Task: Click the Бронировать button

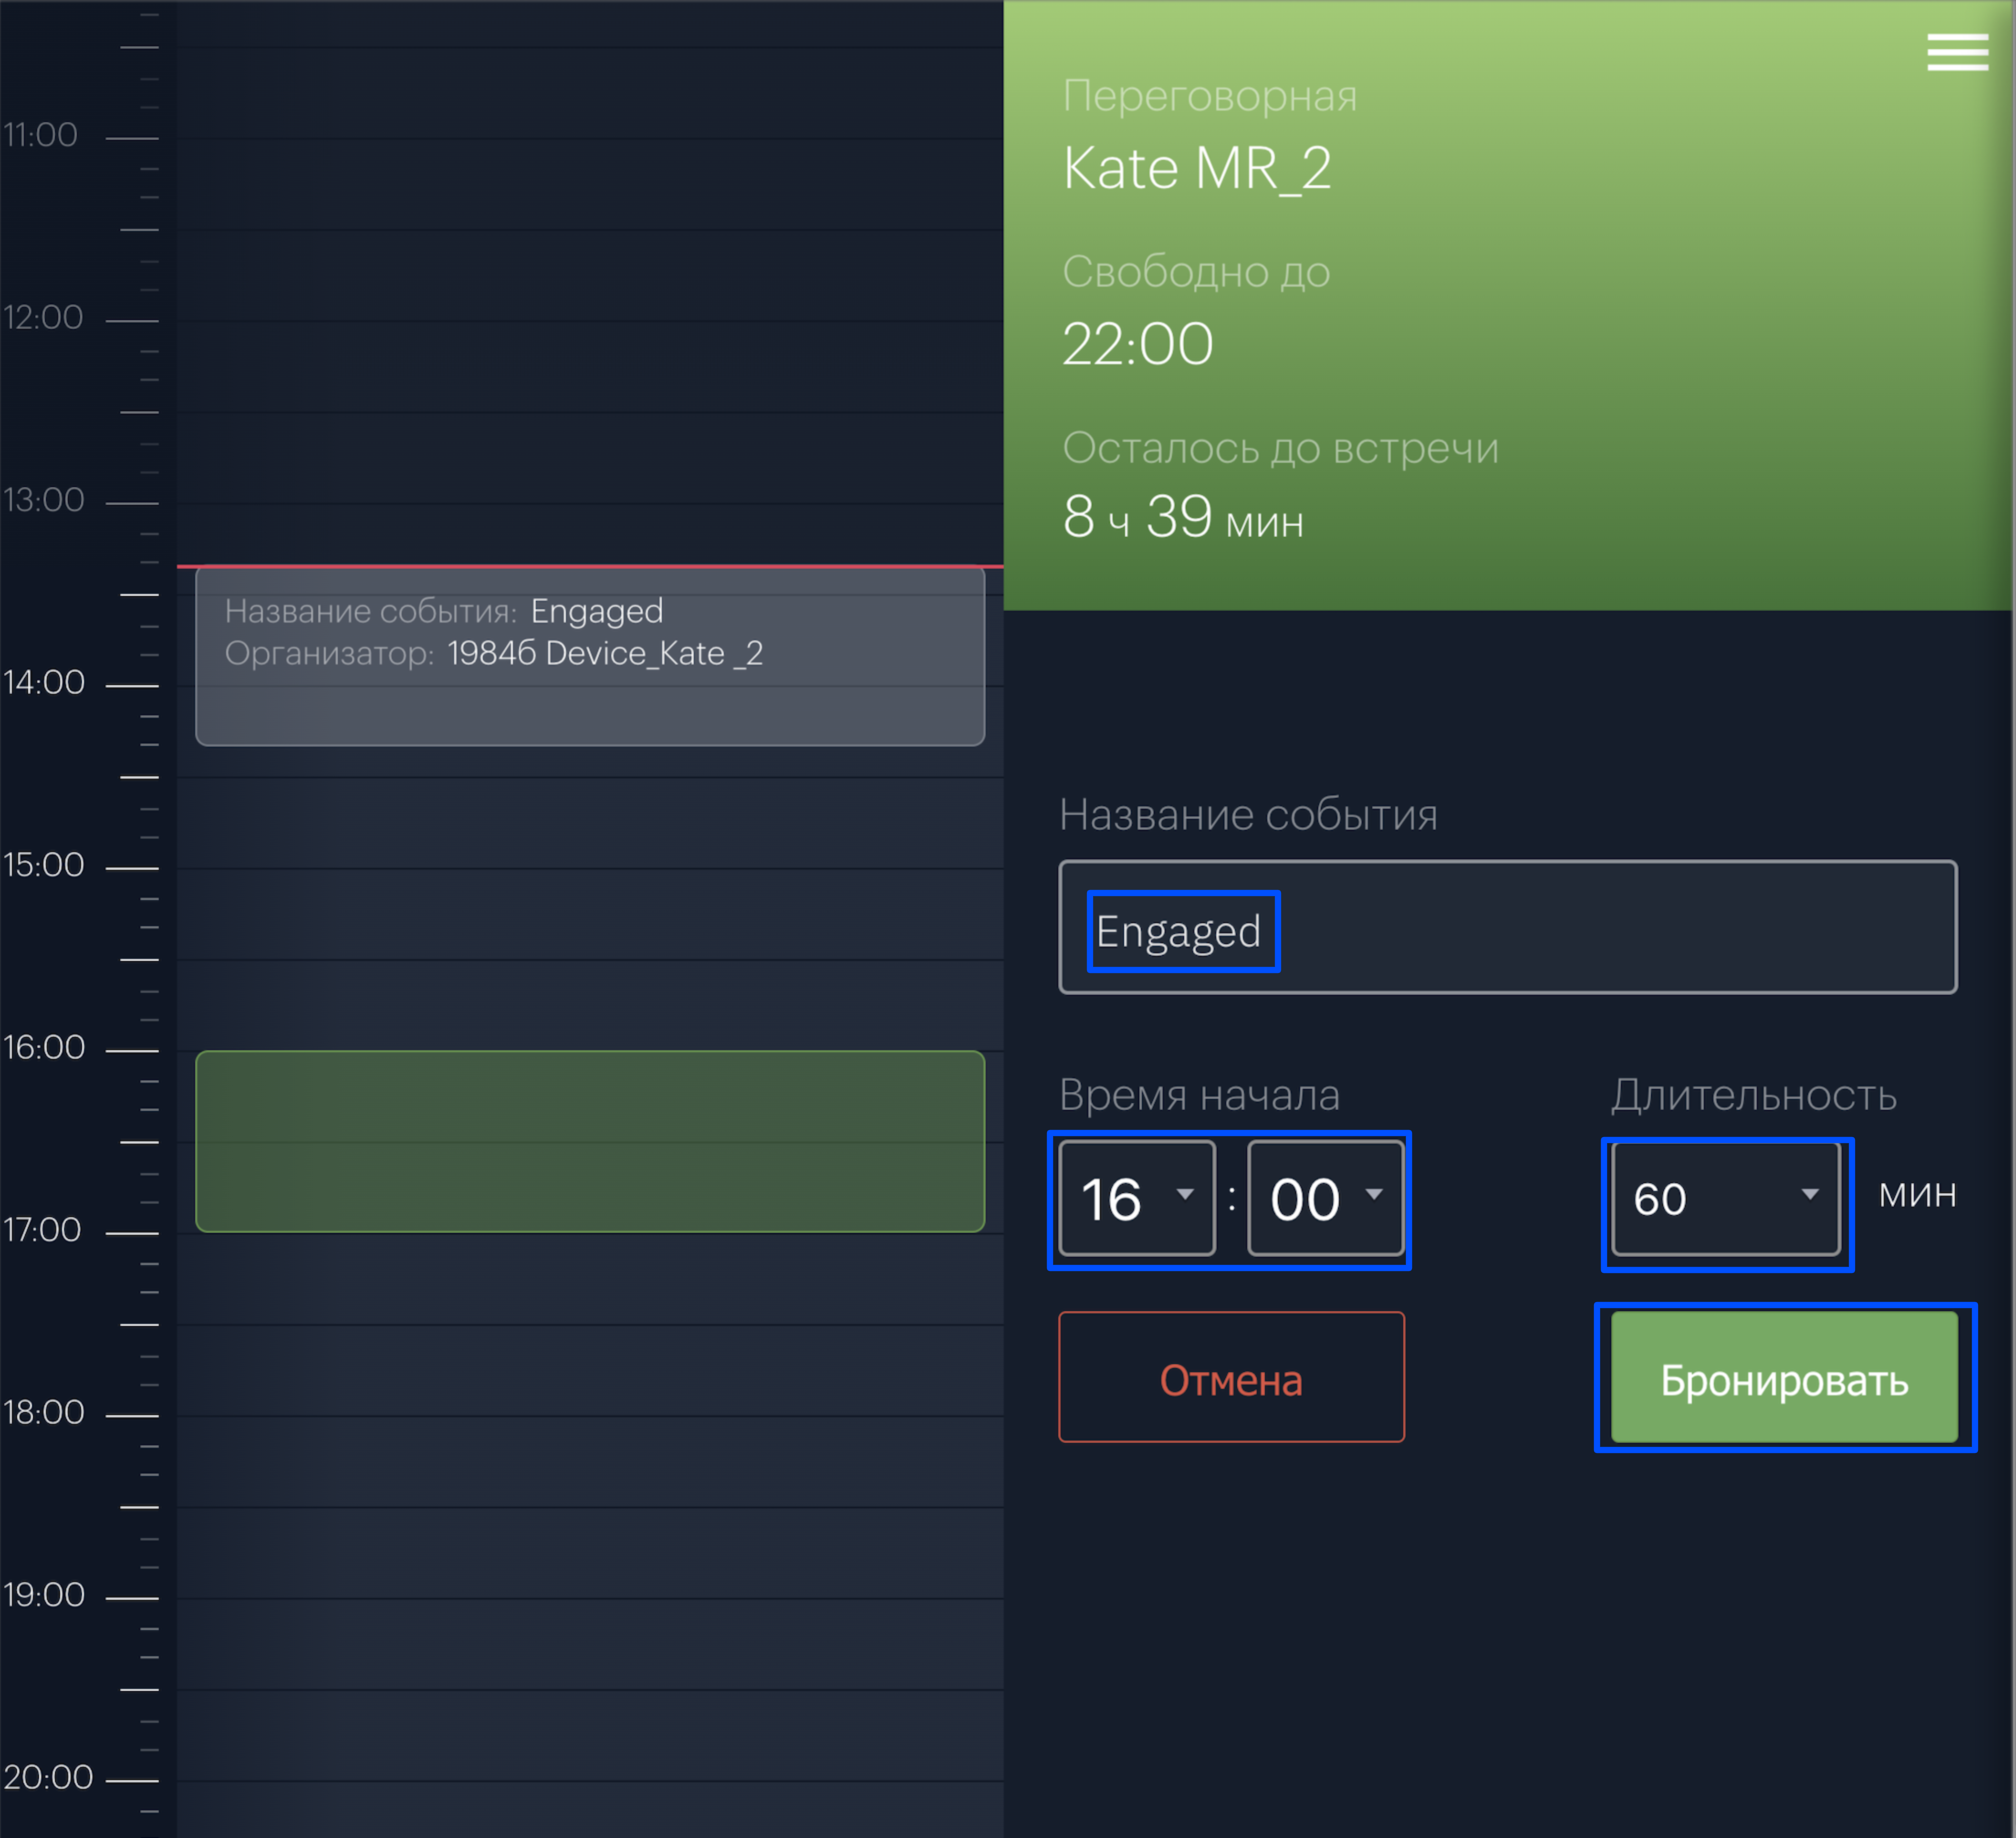Action: [1784, 1377]
